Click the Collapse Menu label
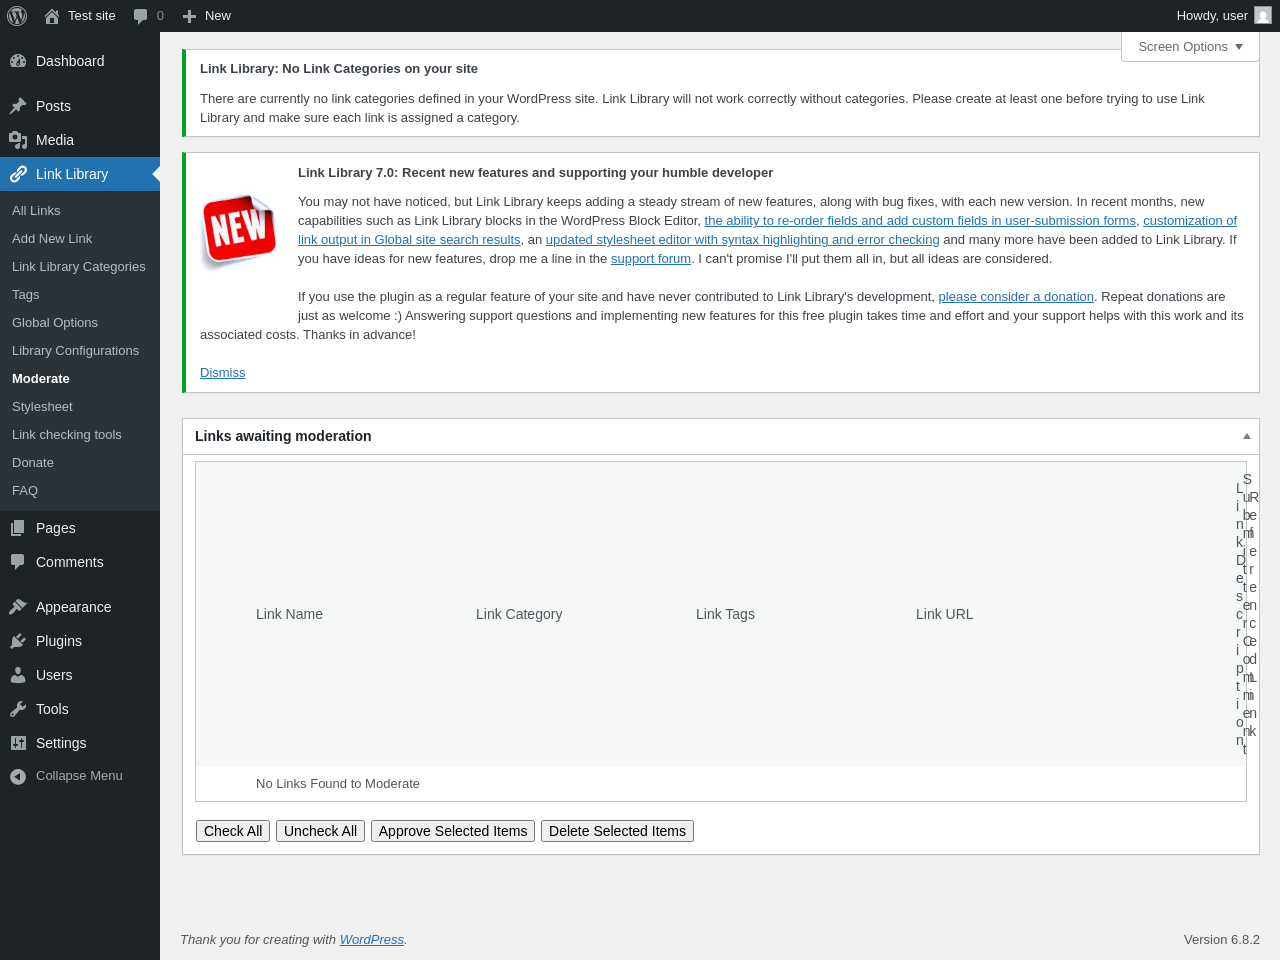 click(79, 776)
